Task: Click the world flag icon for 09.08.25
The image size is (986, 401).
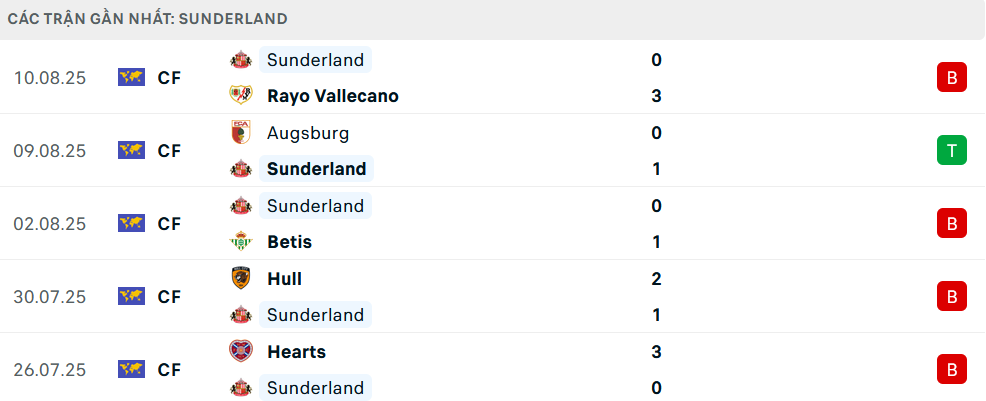Action: pos(131,151)
